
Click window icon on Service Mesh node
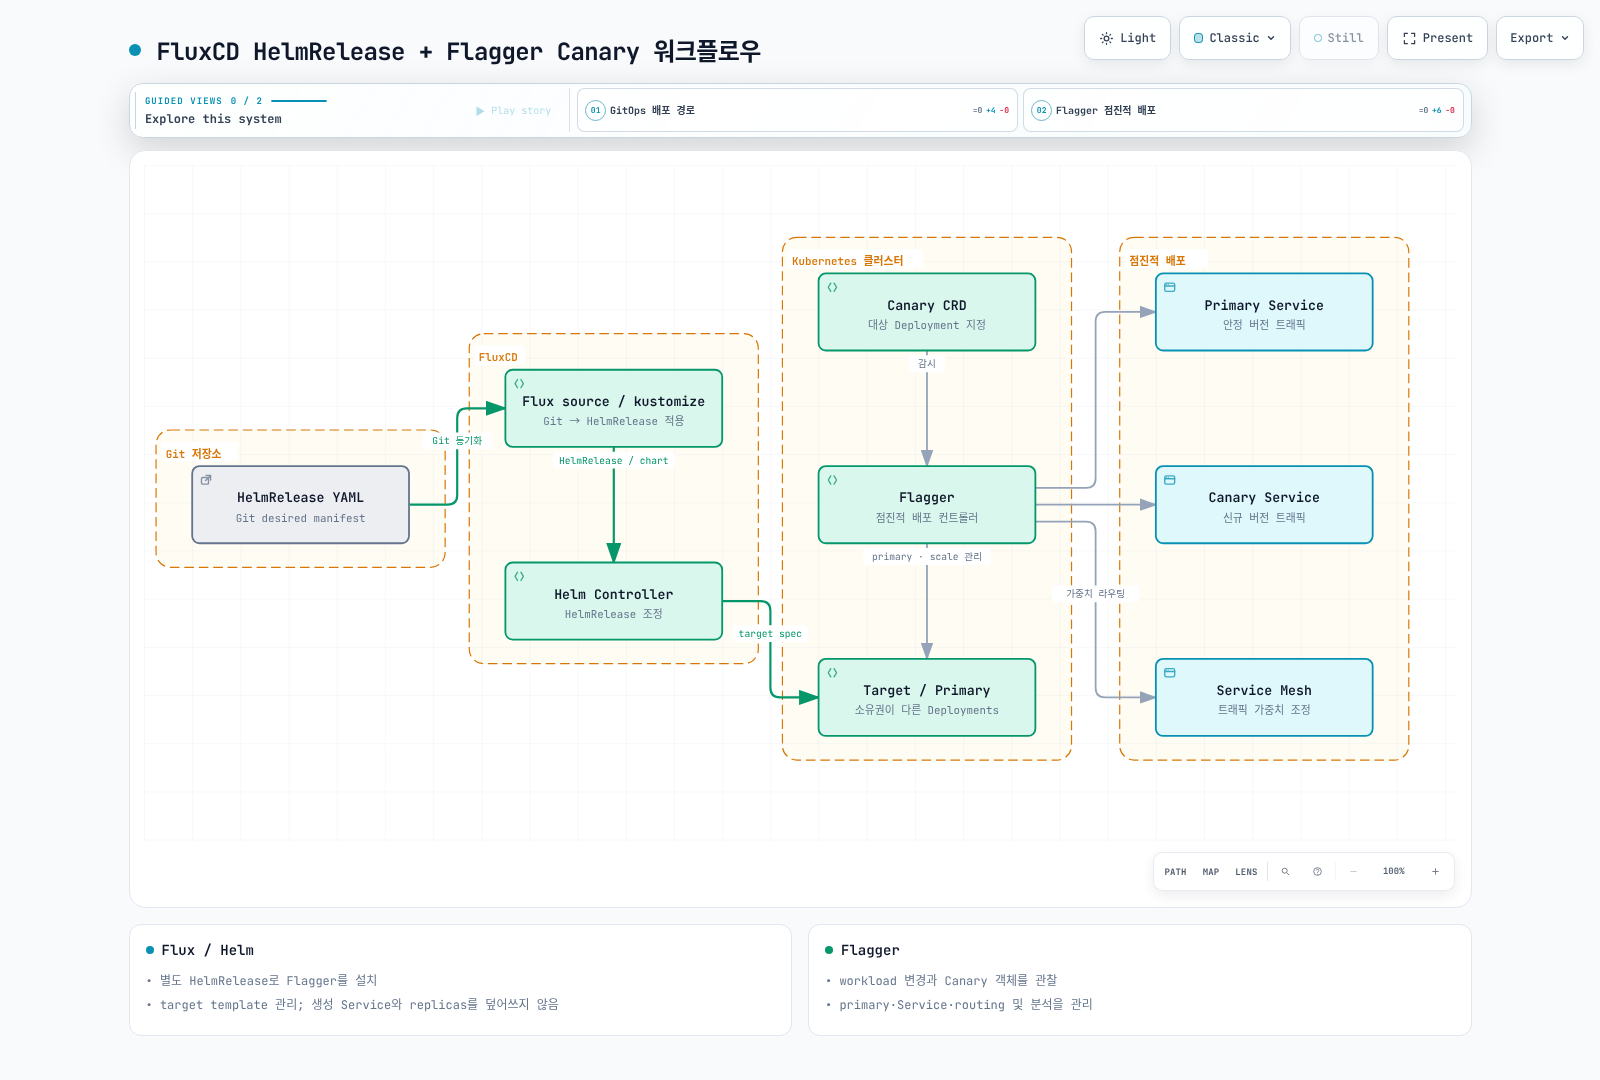coord(1170,673)
